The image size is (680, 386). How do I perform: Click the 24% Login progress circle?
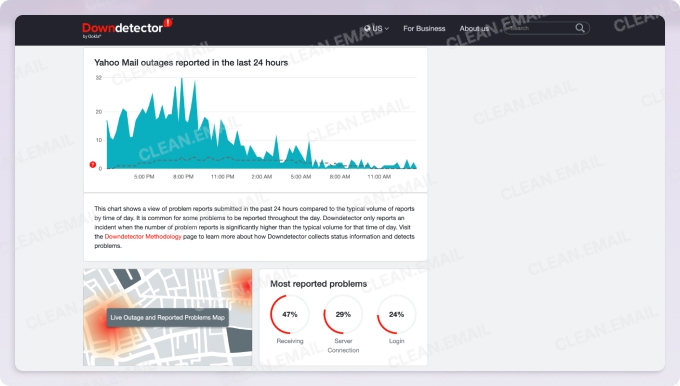(x=396, y=314)
